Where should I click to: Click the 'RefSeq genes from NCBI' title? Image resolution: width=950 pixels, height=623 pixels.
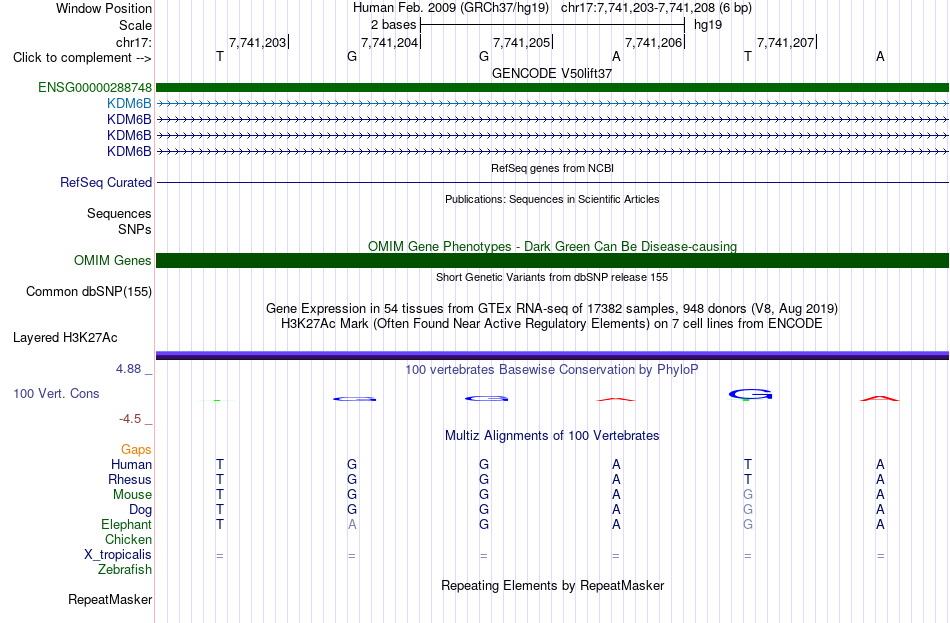552,168
